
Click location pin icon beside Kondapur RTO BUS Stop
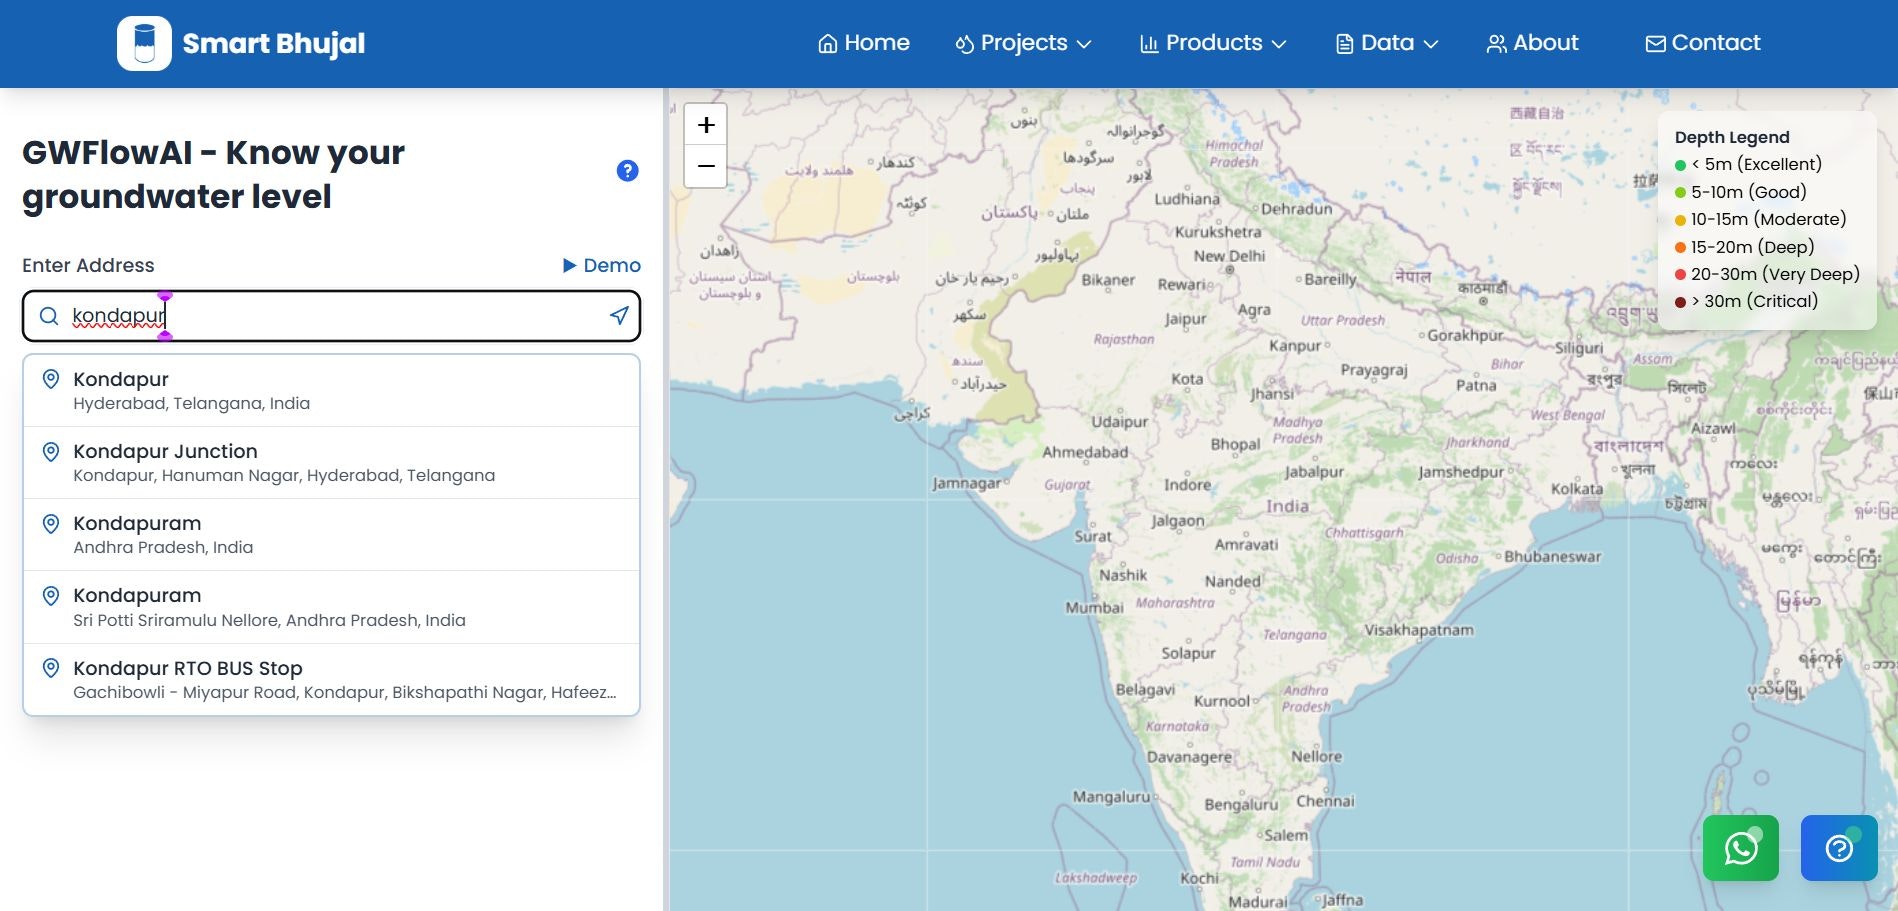point(51,668)
